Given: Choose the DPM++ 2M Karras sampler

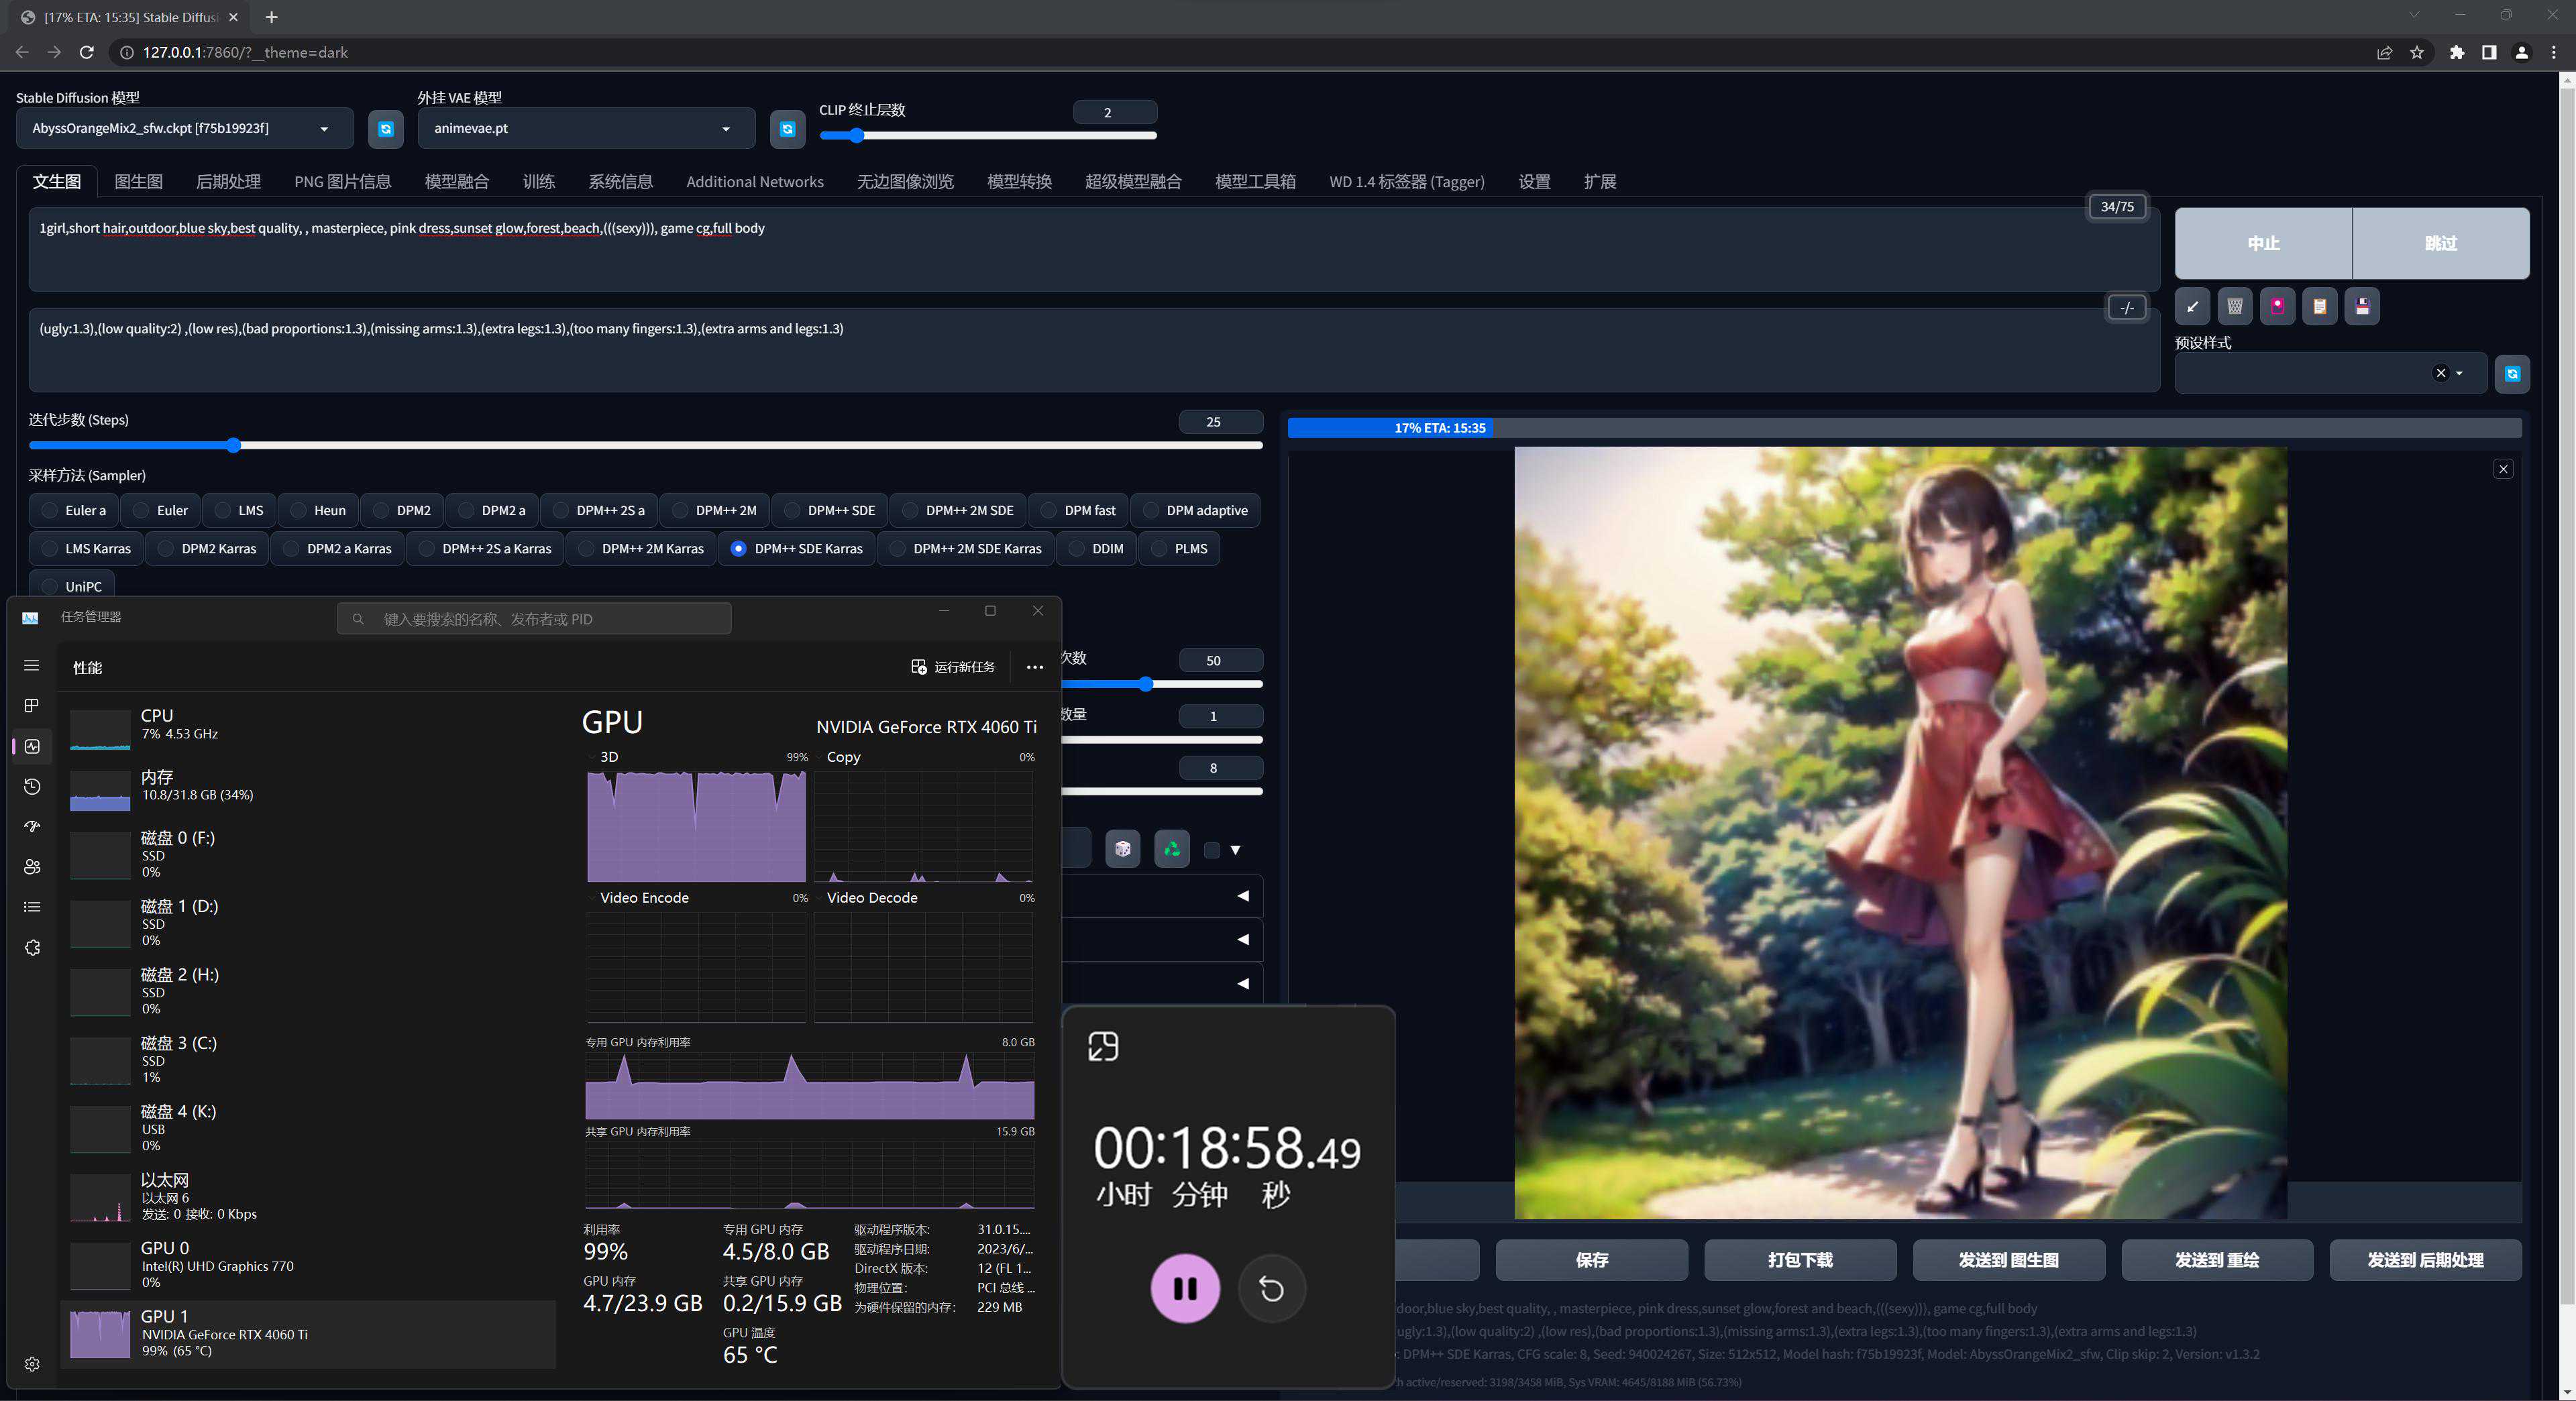Looking at the screenshot, I should (587, 549).
